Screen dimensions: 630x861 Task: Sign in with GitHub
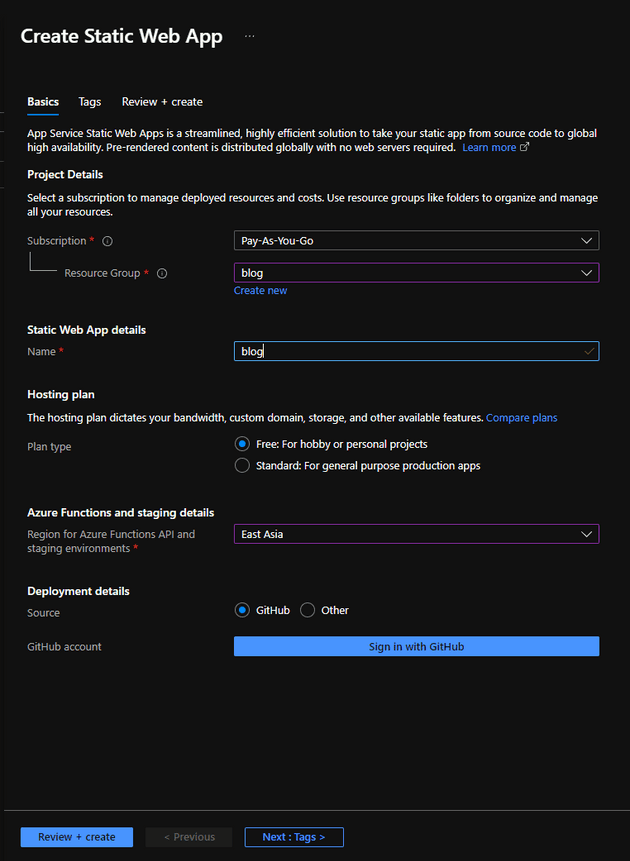[x=416, y=646]
